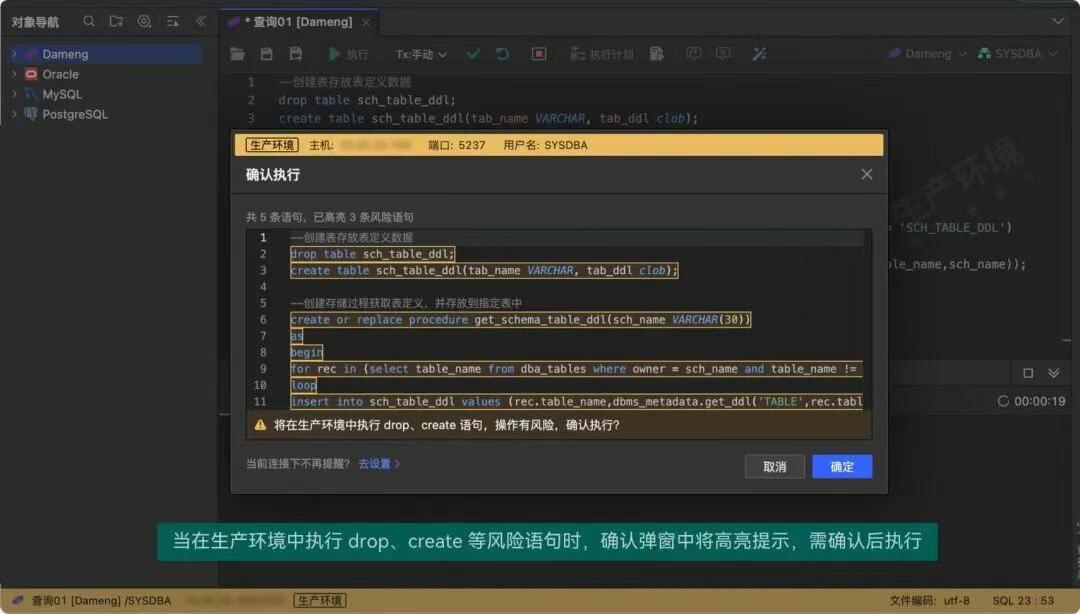
Task: Click the 生产环境 tag in dialog banner
Action: coord(271,145)
